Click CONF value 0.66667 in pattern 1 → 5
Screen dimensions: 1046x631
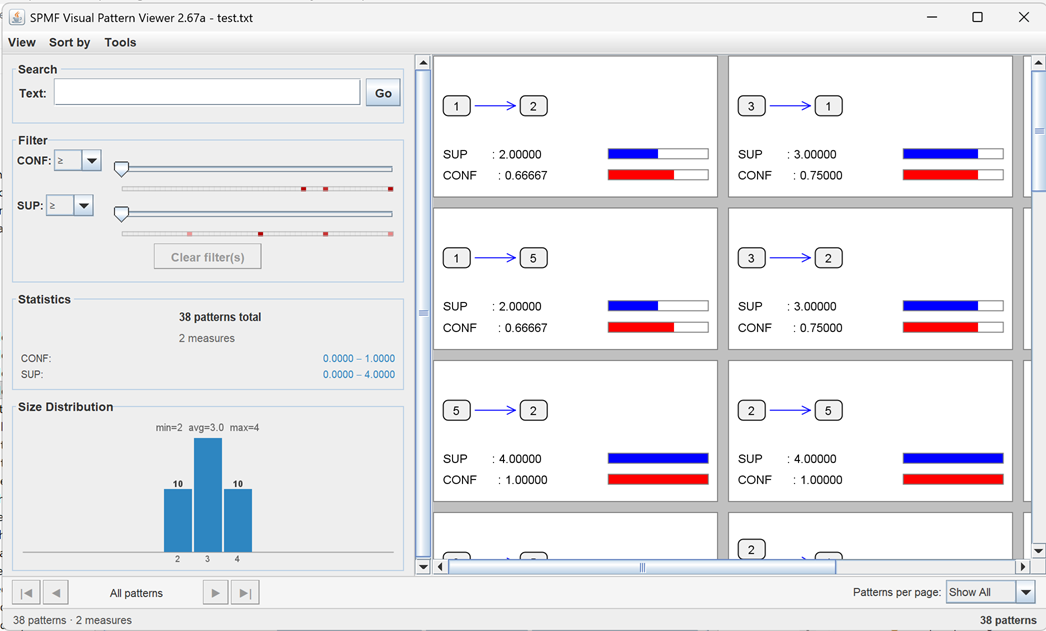click(526, 328)
